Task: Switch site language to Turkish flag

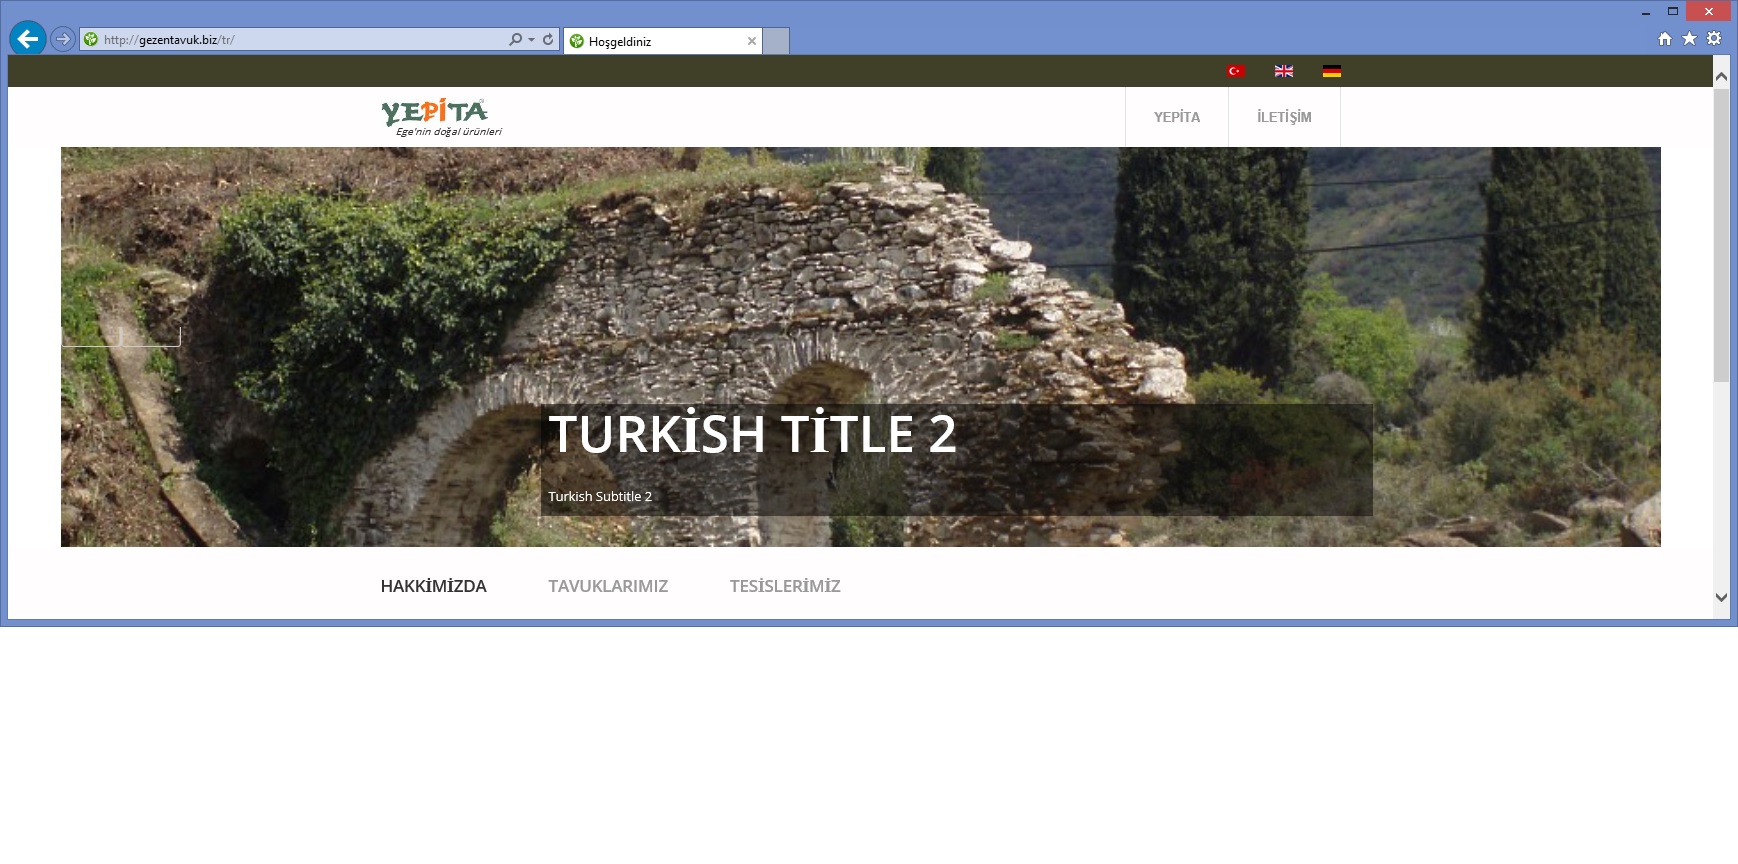Action: (1236, 71)
